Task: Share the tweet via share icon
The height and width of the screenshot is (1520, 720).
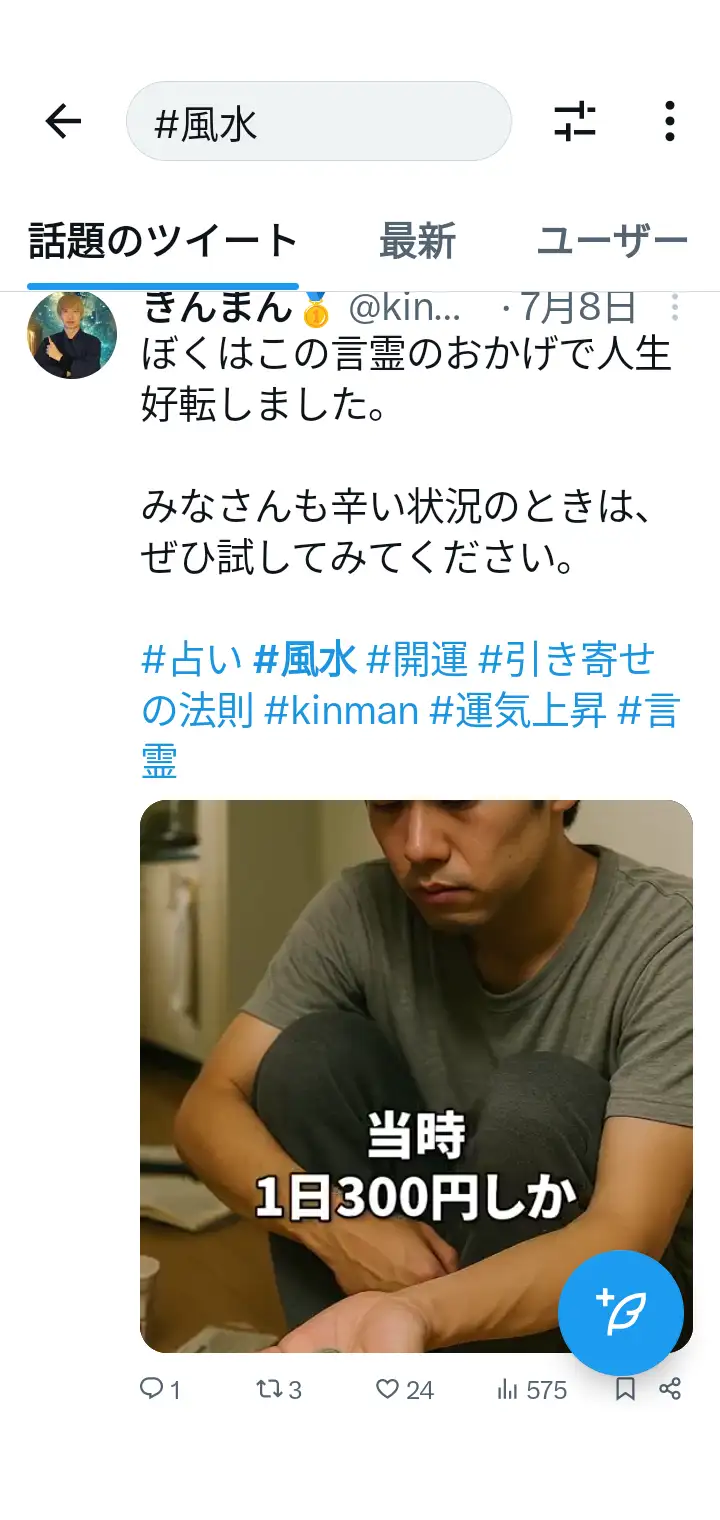Action: coord(671,1389)
